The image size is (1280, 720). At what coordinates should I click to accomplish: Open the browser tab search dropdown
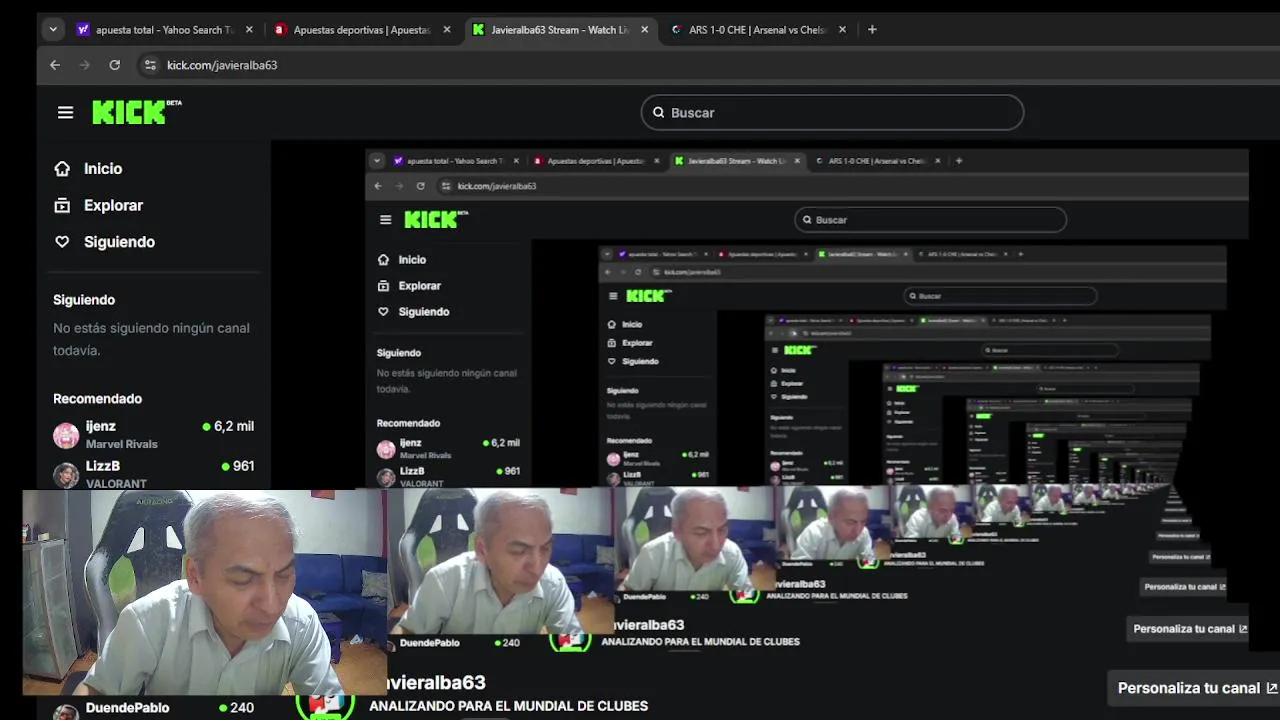pos(53,30)
